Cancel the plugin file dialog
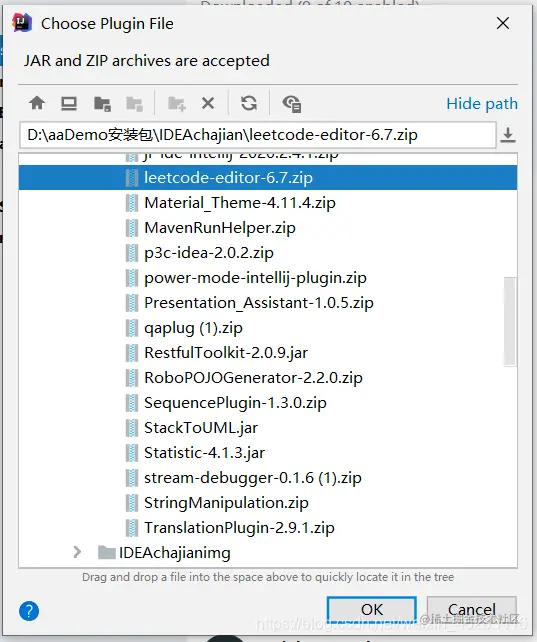 [x=472, y=610]
